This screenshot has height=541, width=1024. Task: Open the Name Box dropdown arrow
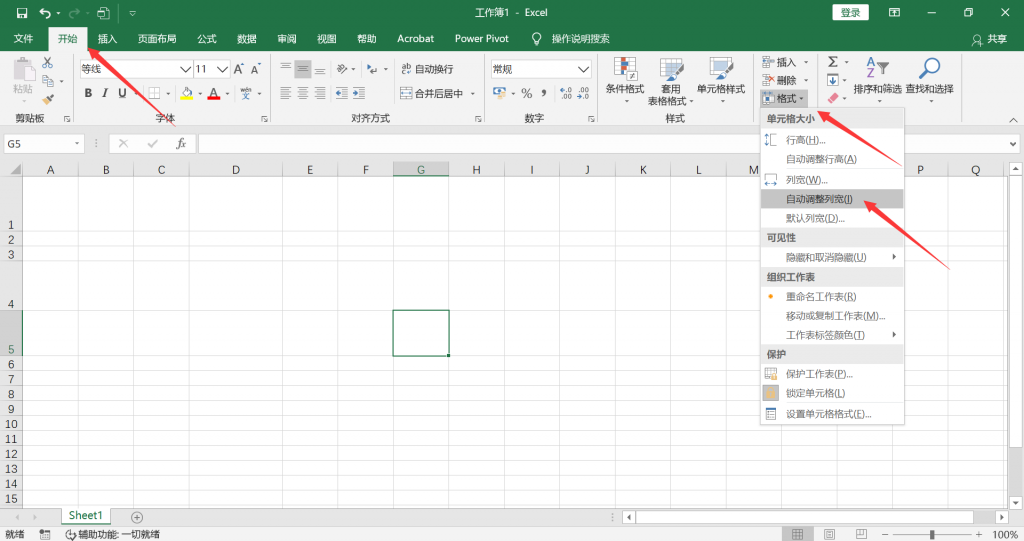point(77,143)
